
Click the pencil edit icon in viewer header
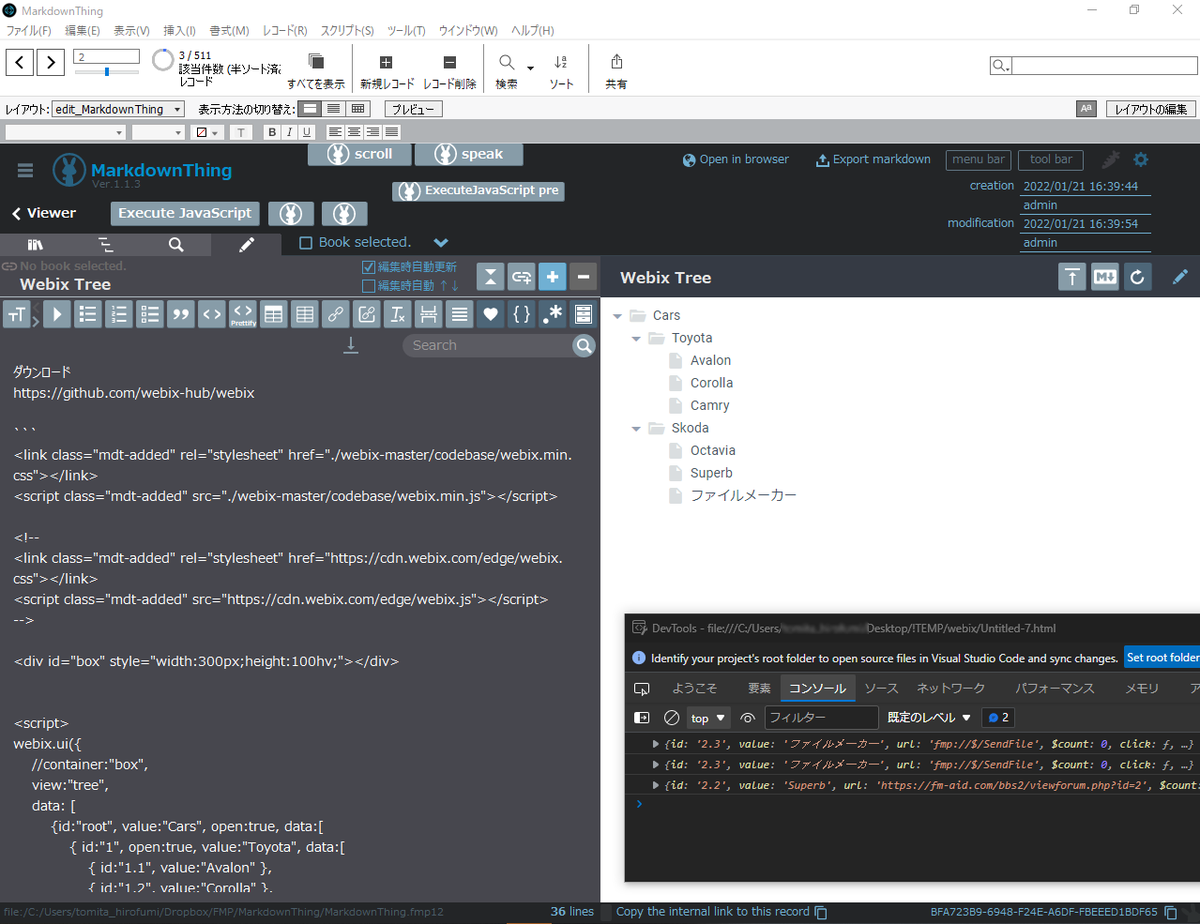(1181, 277)
